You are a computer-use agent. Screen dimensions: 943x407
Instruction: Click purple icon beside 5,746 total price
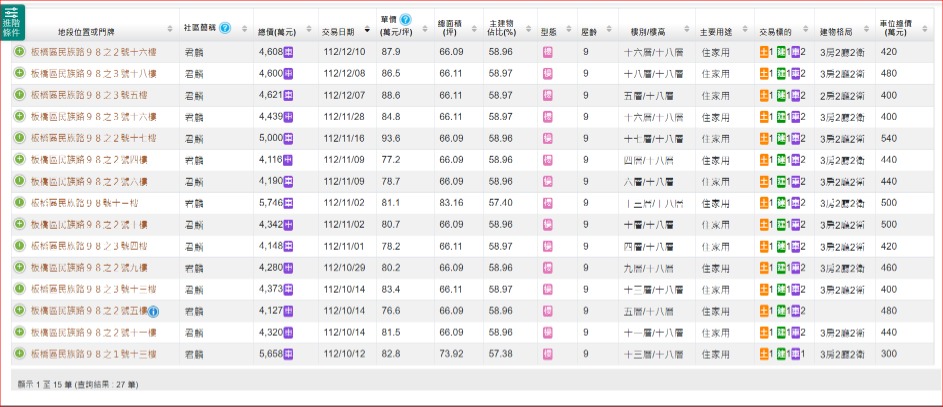click(288, 202)
